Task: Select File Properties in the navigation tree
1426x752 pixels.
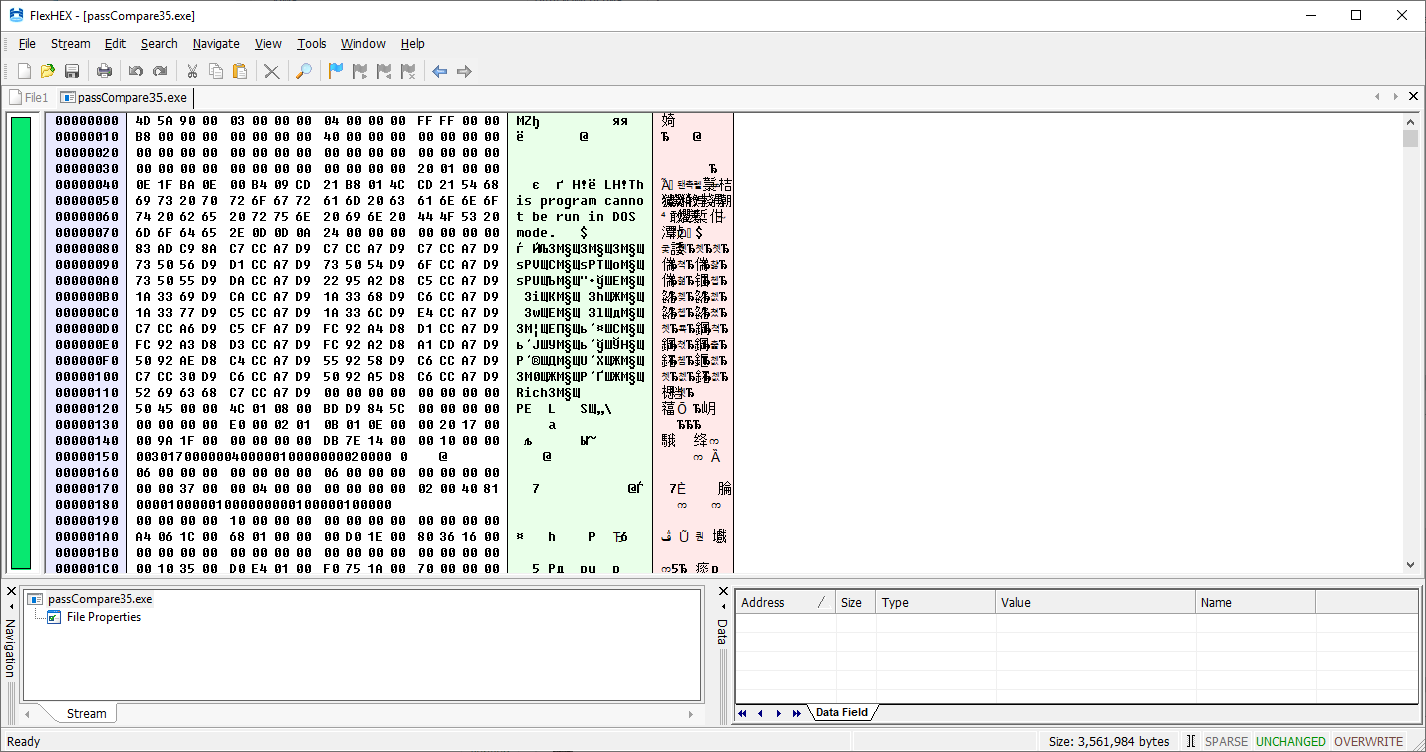Action: coord(103,617)
